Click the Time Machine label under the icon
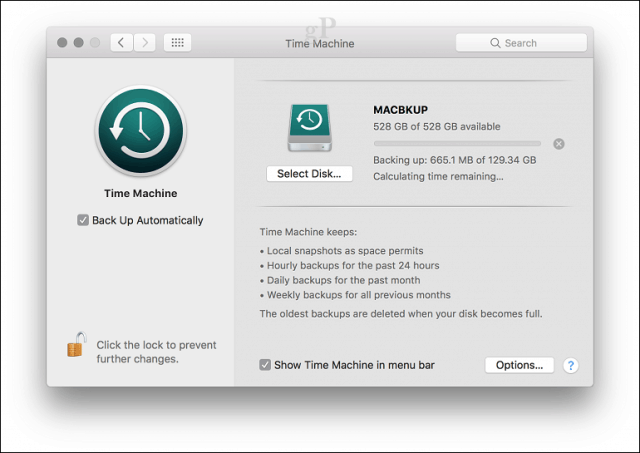 [x=141, y=193]
